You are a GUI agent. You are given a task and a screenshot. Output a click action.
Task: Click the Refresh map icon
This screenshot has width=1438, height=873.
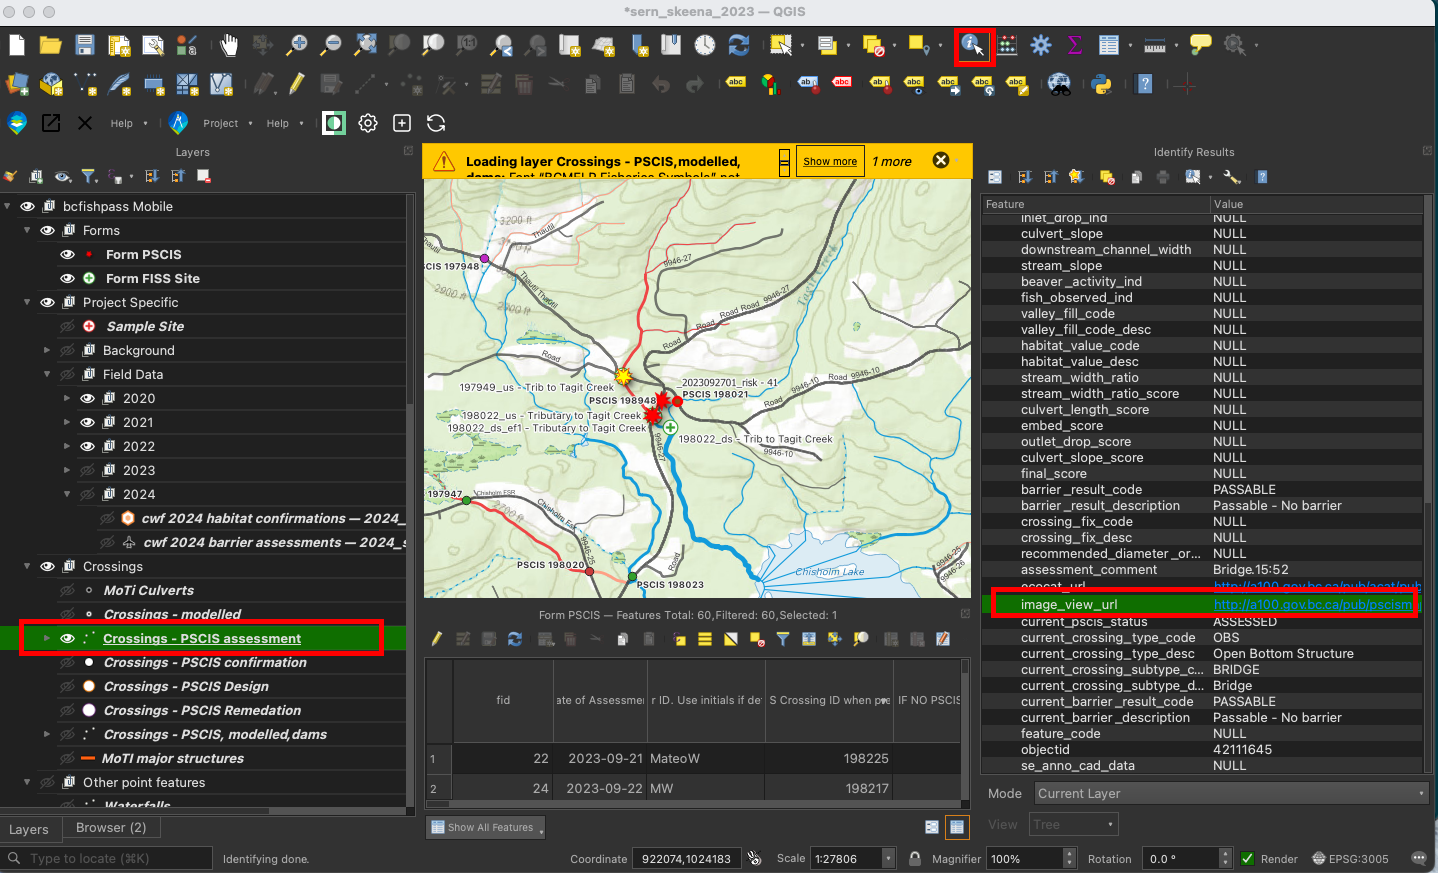pyautogui.click(x=739, y=45)
